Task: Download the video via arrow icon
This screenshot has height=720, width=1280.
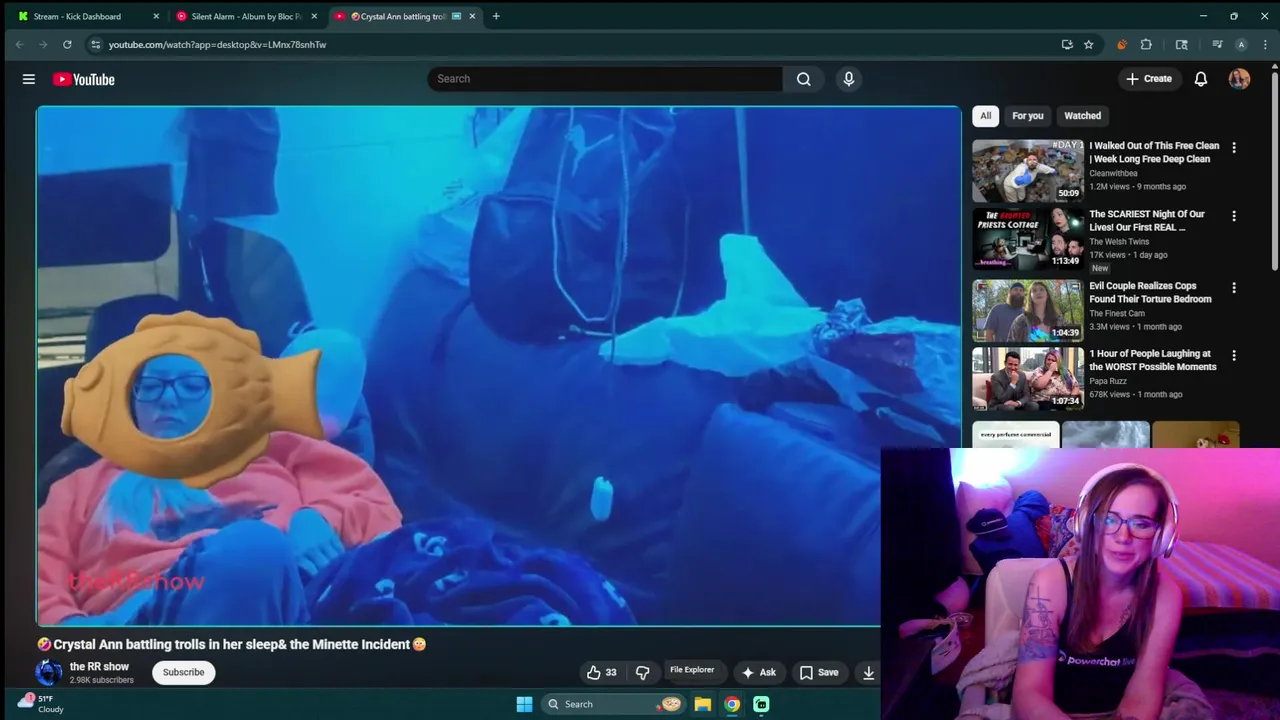Action: point(869,672)
